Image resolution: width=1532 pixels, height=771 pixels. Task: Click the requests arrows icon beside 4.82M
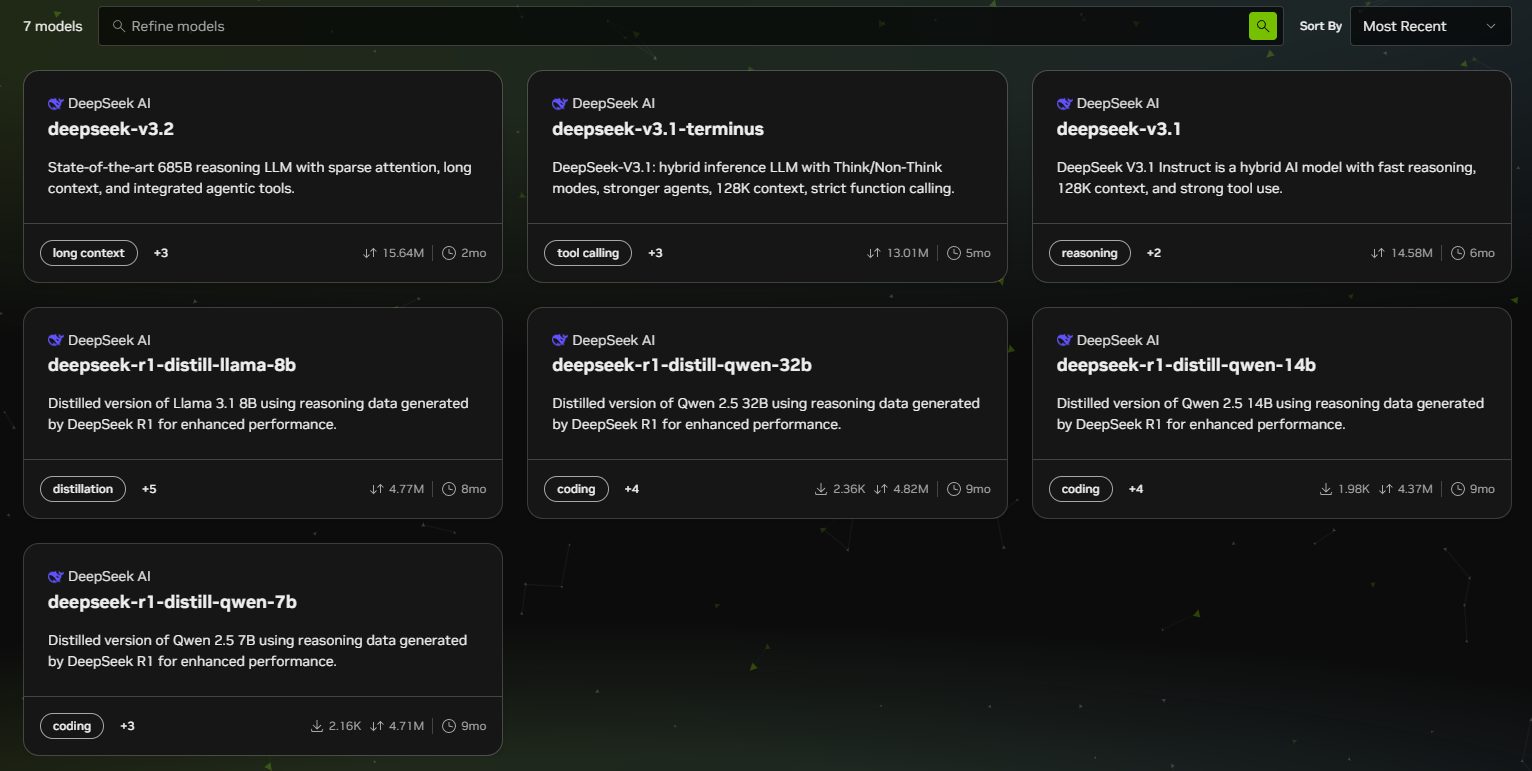coord(881,489)
